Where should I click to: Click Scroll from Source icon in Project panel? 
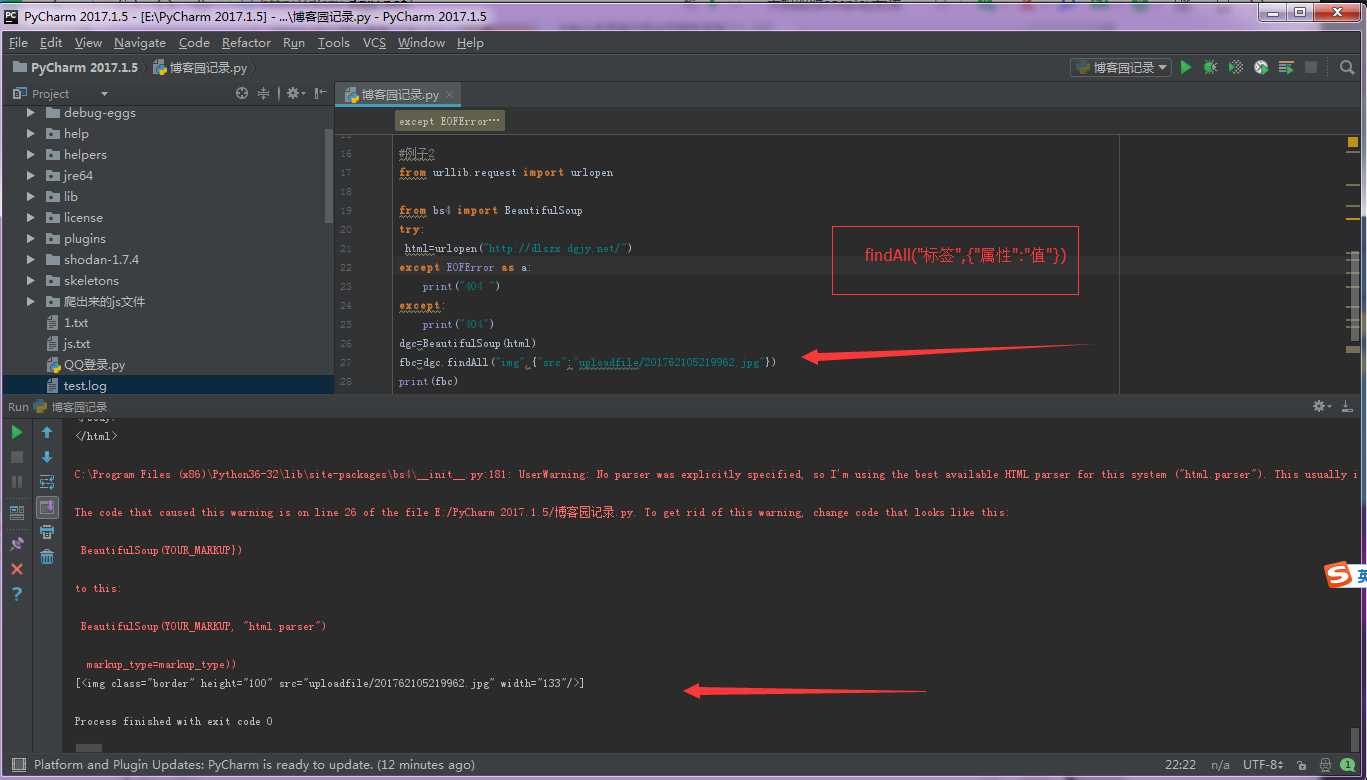click(x=242, y=93)
